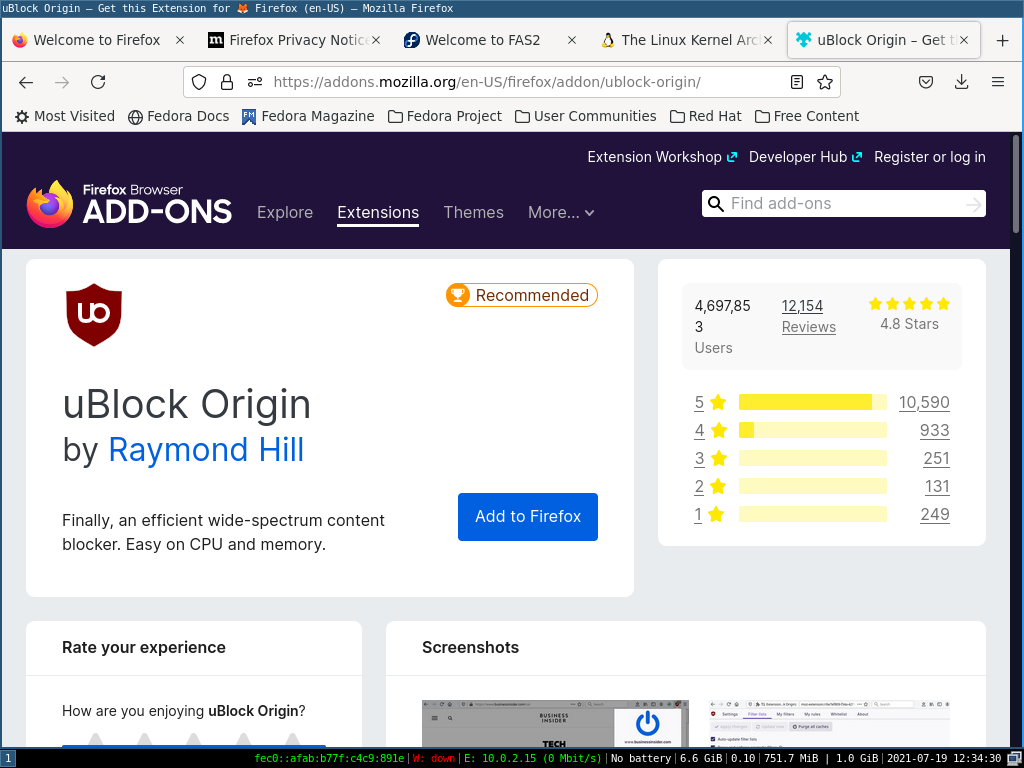The height and width of the screenshot is (768, 1024).
Task: Expand the User Communities bookmark folder
Action: pos(585,116)
